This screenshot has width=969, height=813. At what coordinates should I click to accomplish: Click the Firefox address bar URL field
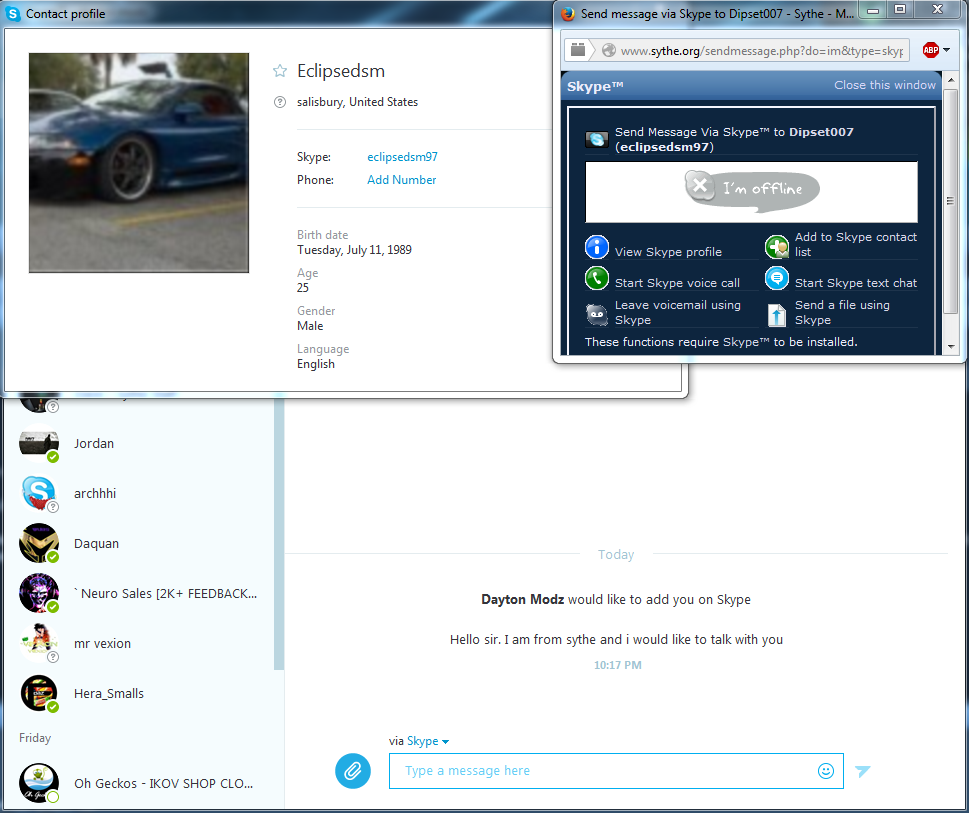(x=761, y=51)
